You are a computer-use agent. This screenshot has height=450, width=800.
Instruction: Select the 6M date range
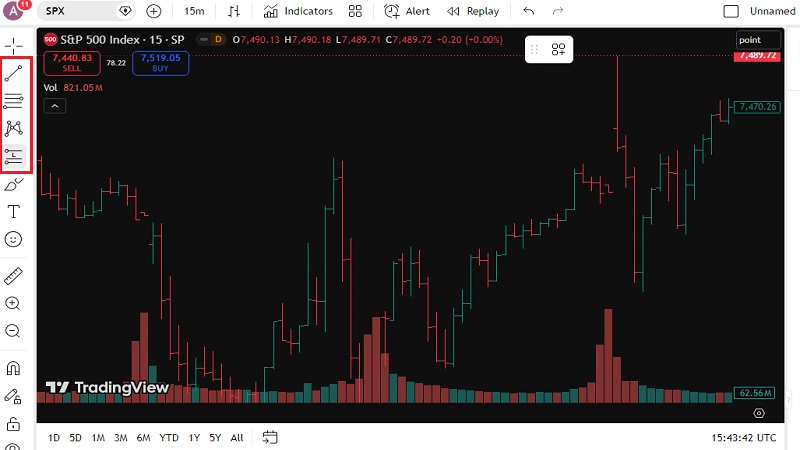pyautogui.click(x=143, y=438)
